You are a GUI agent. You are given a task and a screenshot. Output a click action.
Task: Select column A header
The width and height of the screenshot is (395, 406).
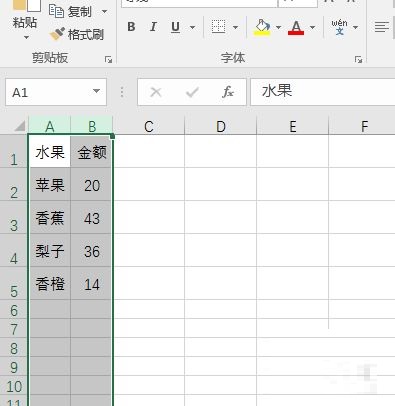click(50, 126)
